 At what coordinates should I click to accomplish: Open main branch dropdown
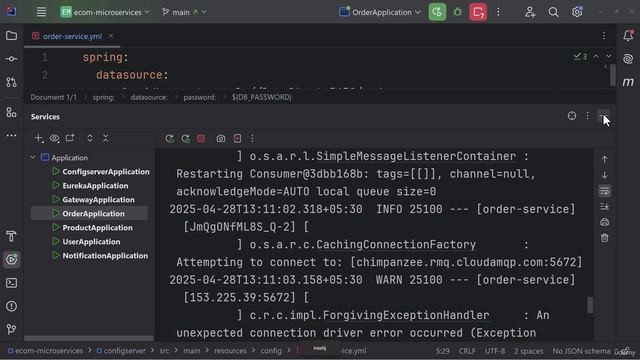[x=184, y=12]
